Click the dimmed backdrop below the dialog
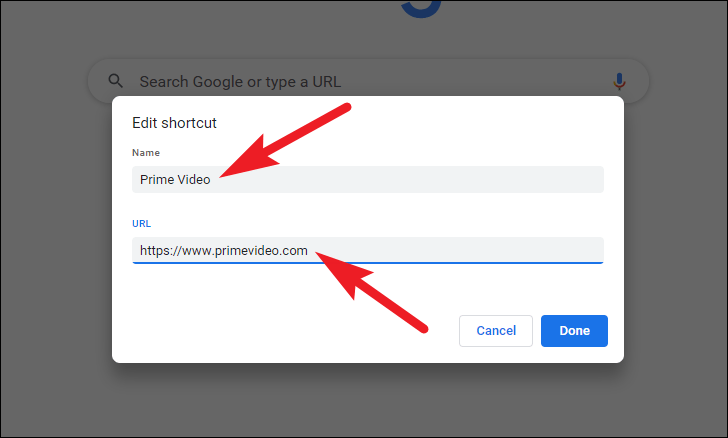 click(368, 399)
